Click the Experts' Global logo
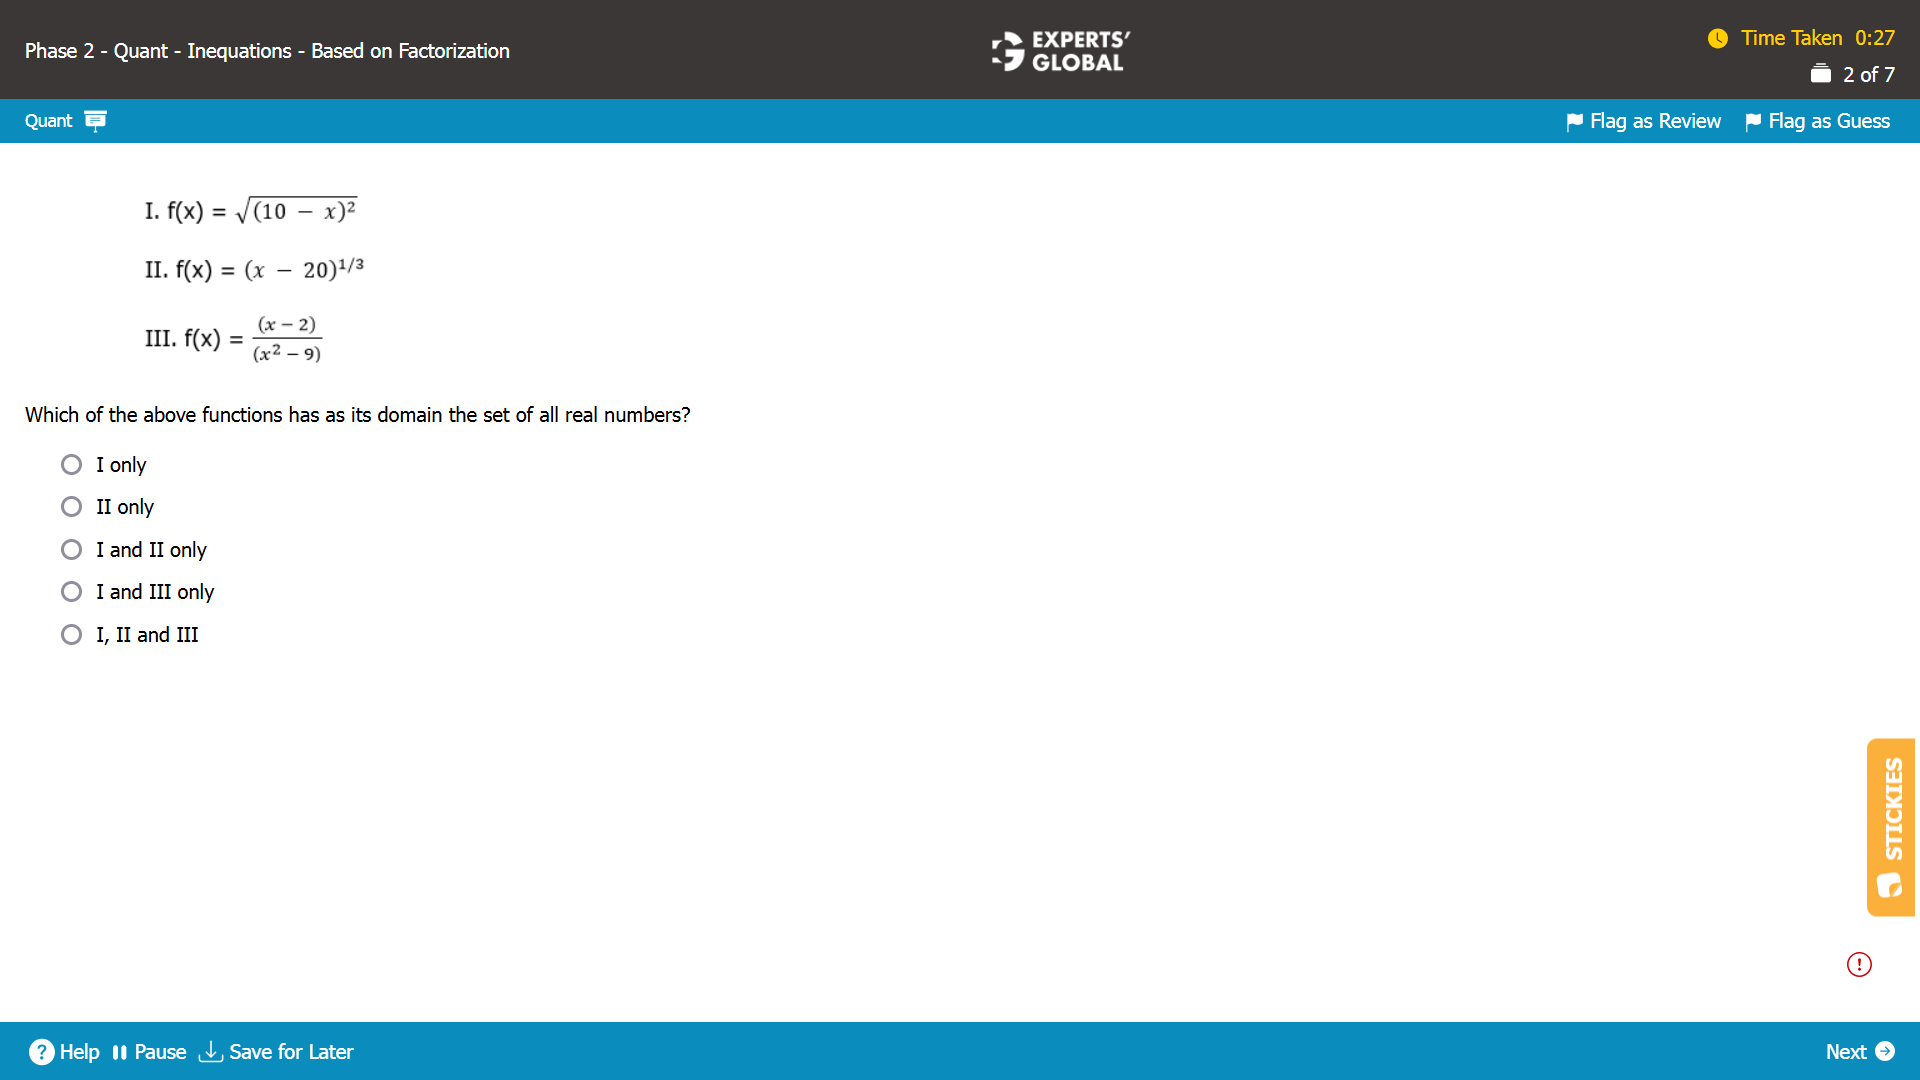Screen dimensions: 1920x1080 [1060, 50]
